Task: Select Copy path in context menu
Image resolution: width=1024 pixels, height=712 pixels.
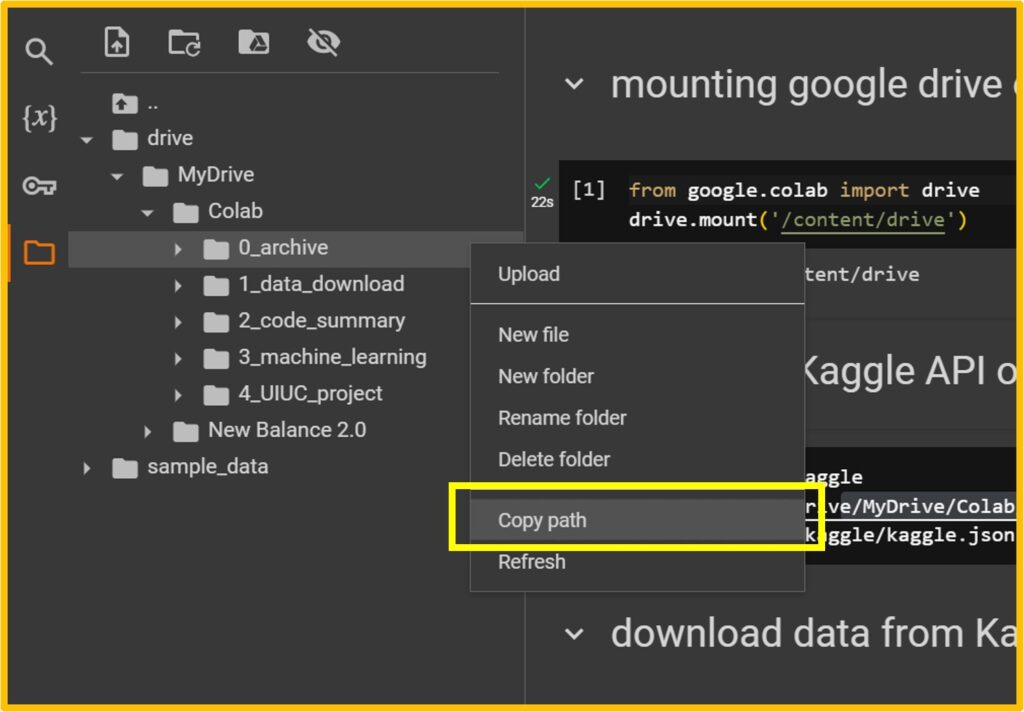Action: click(x=542, y=520)
